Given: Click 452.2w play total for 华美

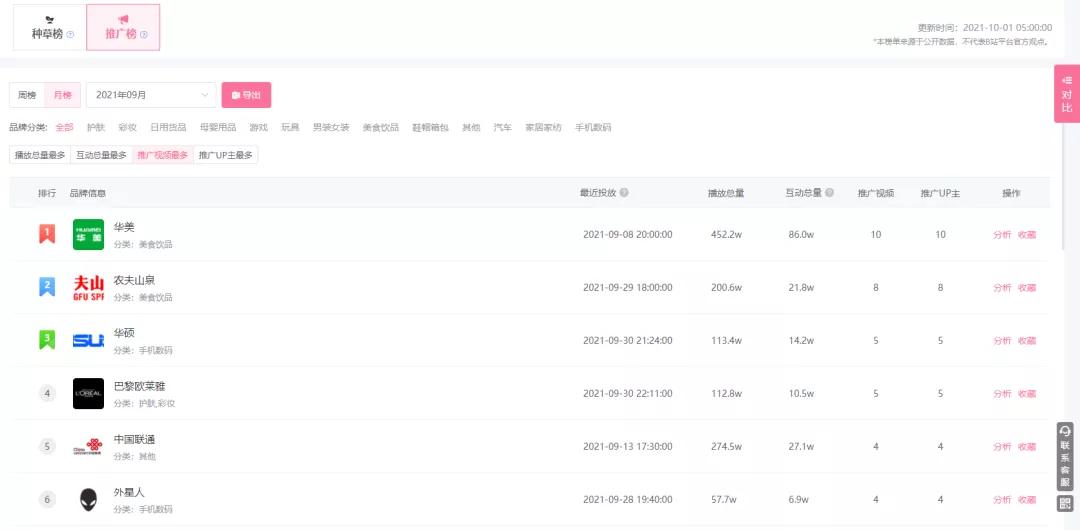Looking at the screenshot, I should 726,235.
